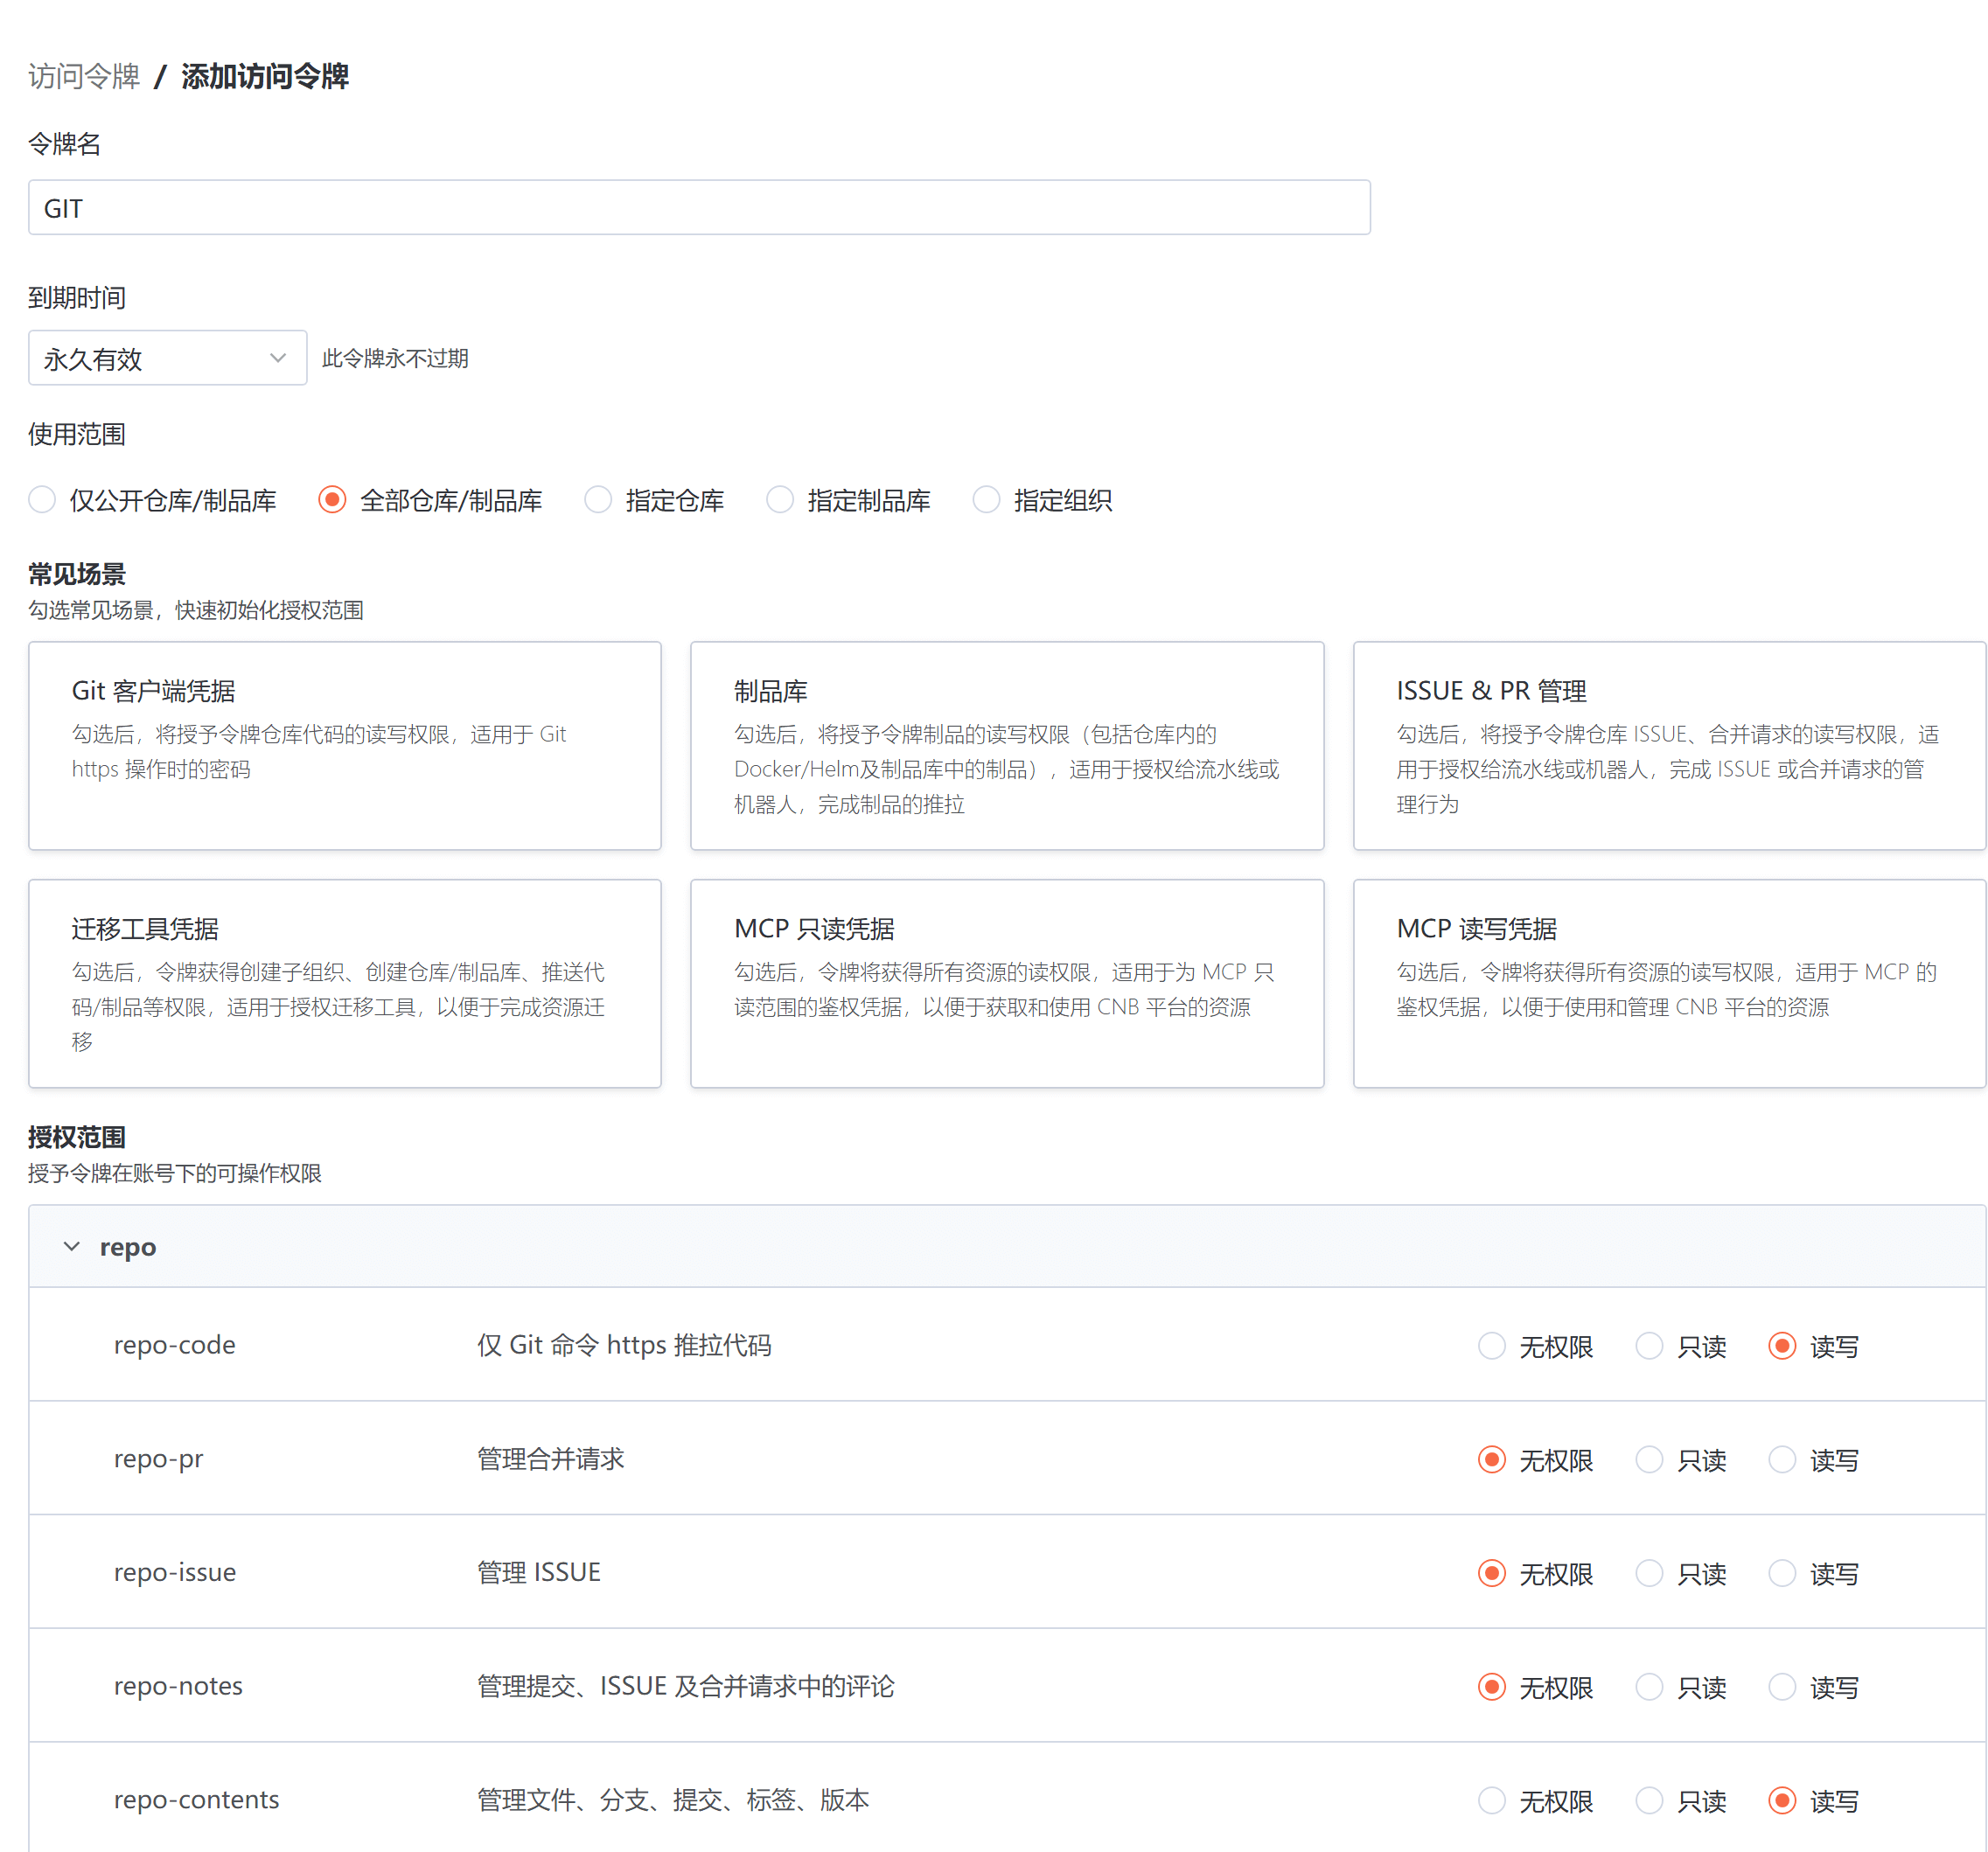Set repo-pr permission to 读写

1782,1460
